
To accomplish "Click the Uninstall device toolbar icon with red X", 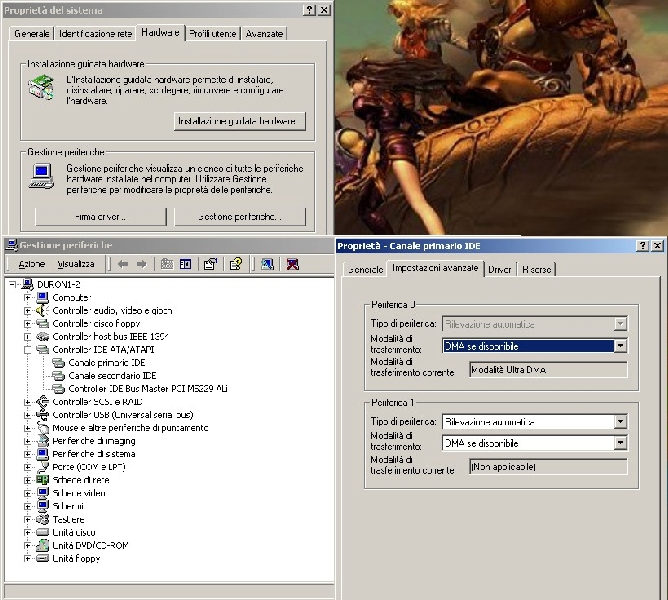I will pyautogui.click(x=293, y=264).
